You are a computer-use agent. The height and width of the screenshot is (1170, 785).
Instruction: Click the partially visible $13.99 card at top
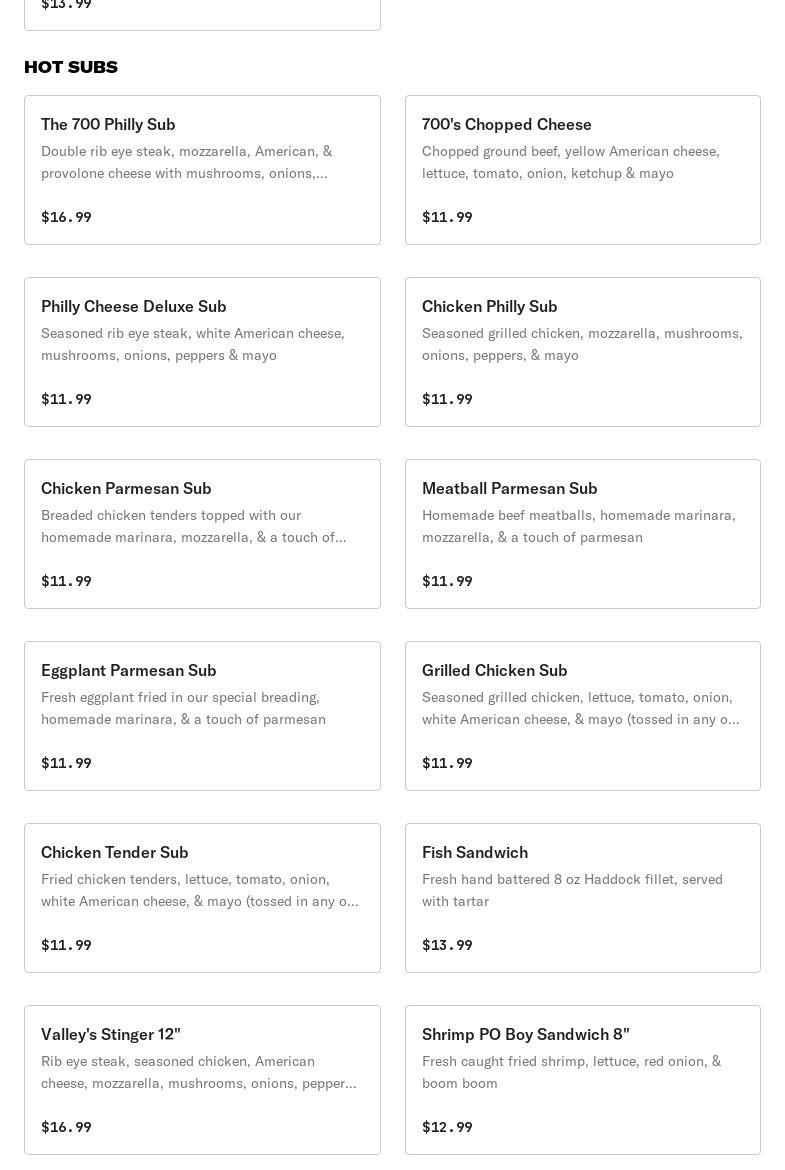tap(202, 10)
